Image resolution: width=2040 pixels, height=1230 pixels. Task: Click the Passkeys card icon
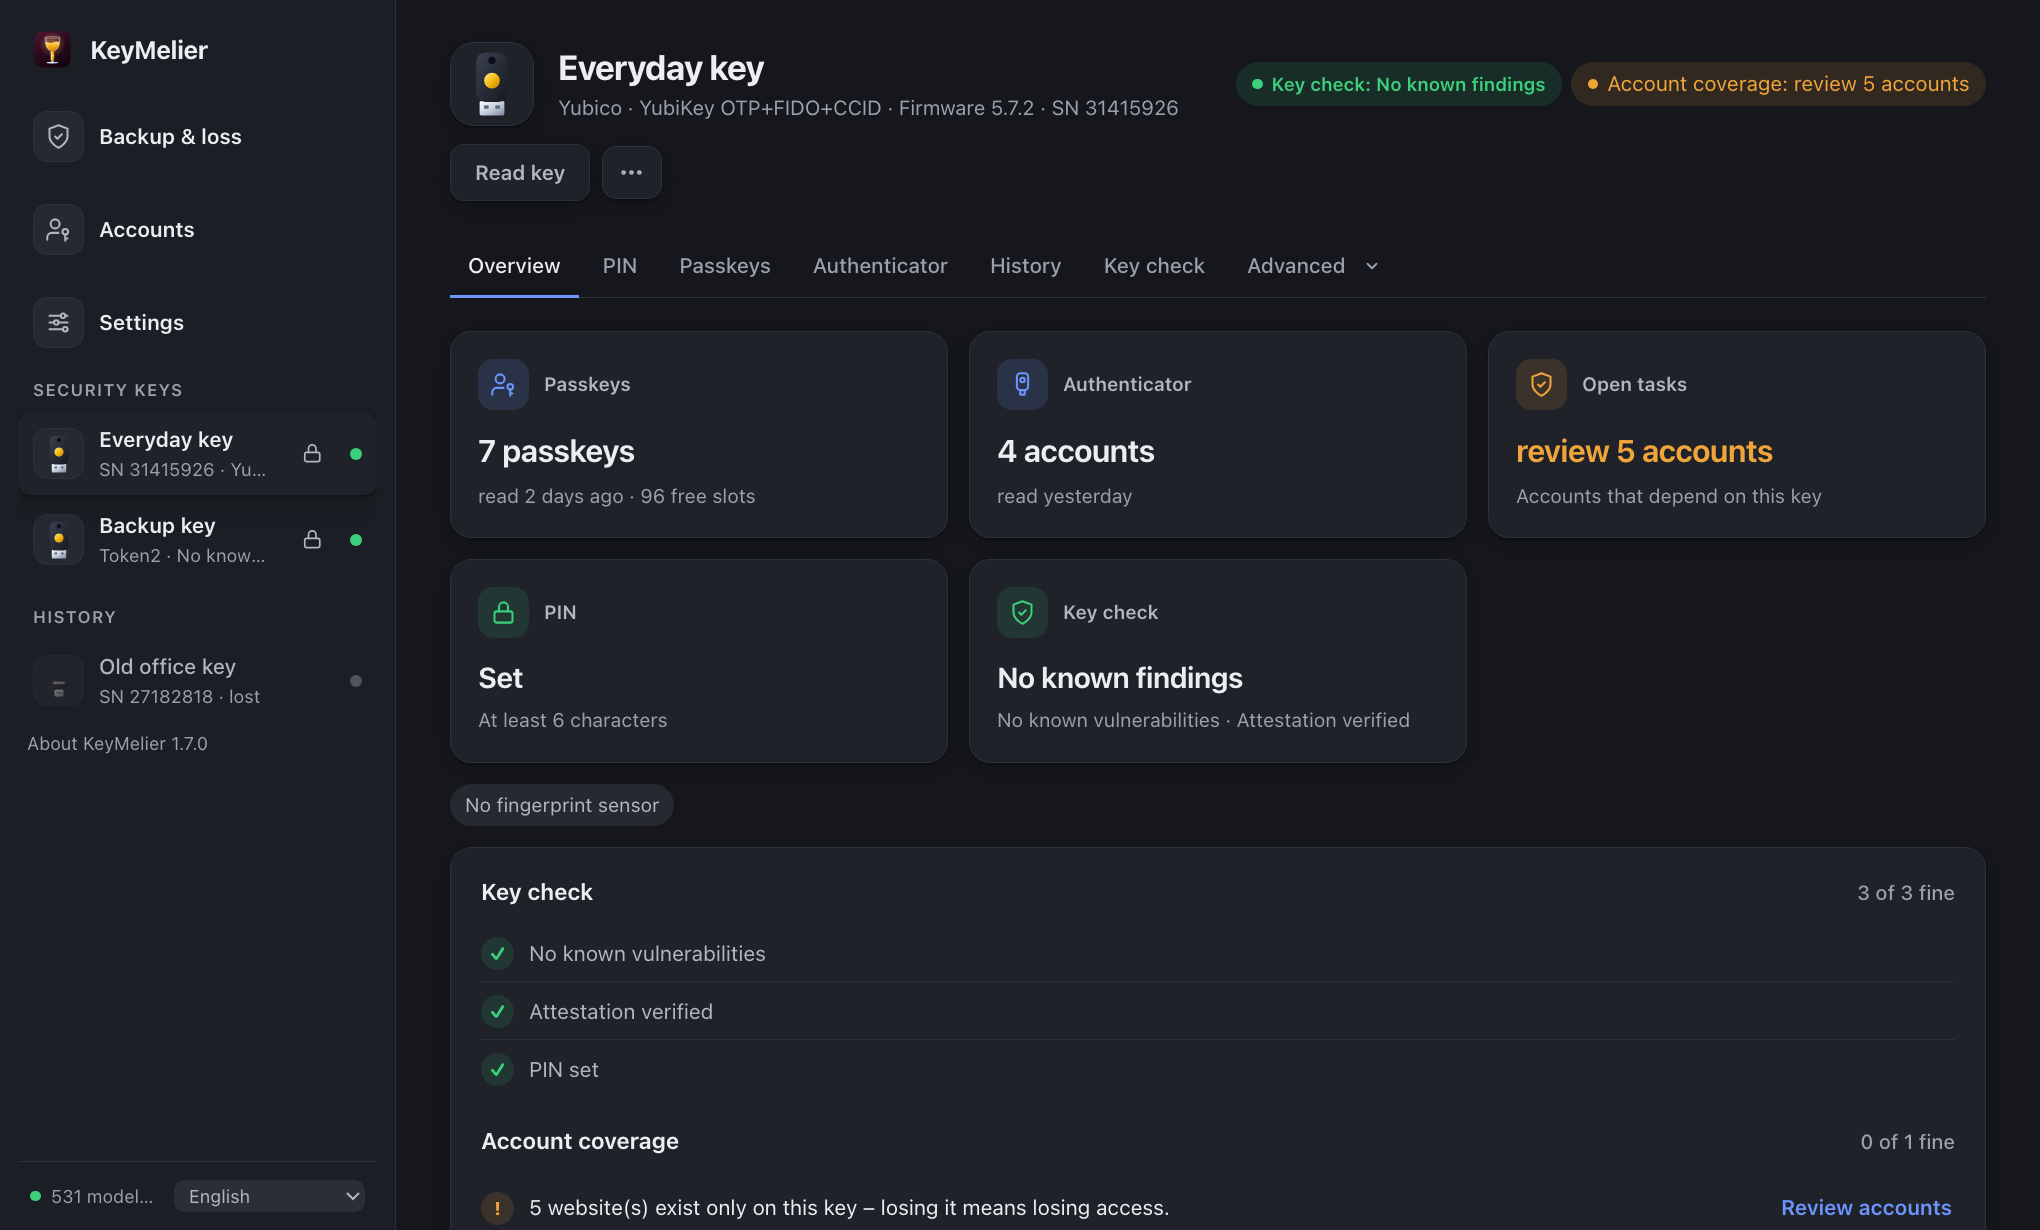pos(503,385)
